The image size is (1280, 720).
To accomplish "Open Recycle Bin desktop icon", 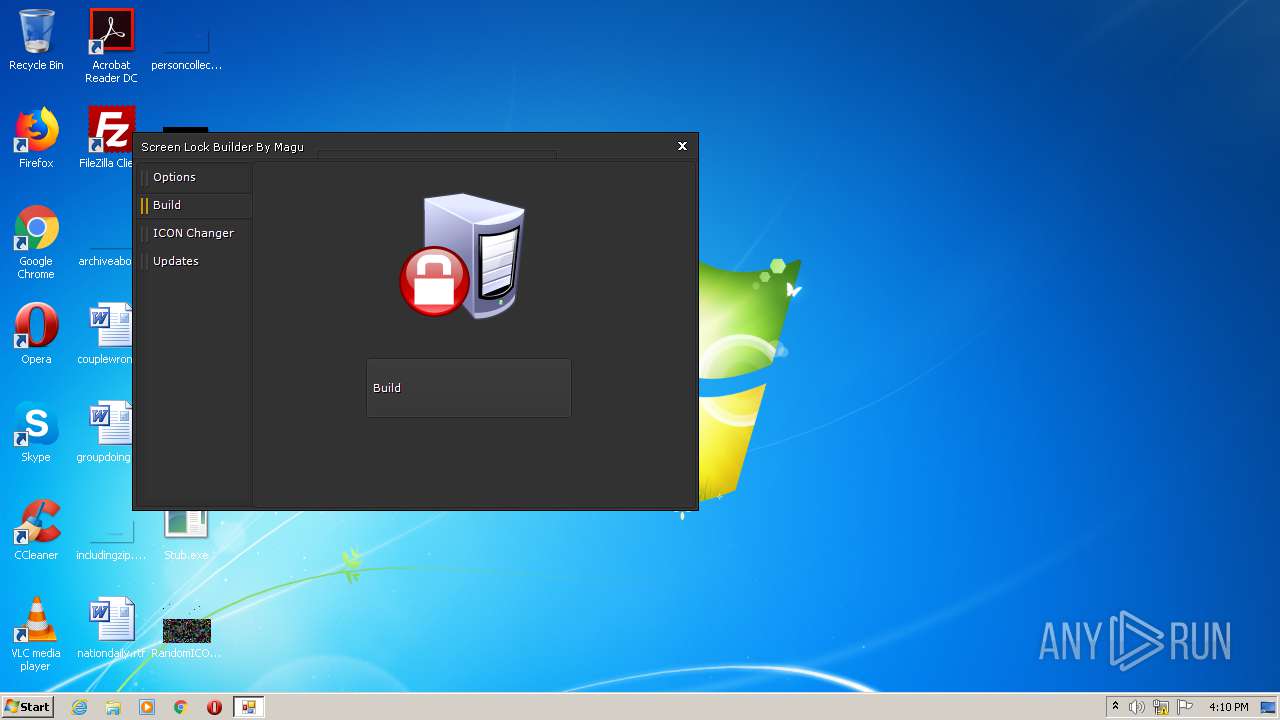I will point(36,41).
